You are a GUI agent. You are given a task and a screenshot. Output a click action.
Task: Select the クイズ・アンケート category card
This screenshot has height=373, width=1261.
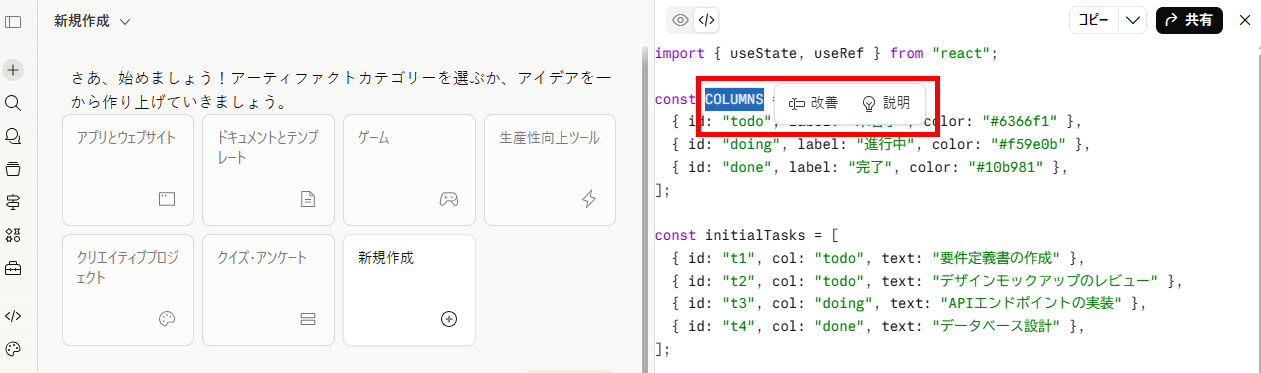268,290
